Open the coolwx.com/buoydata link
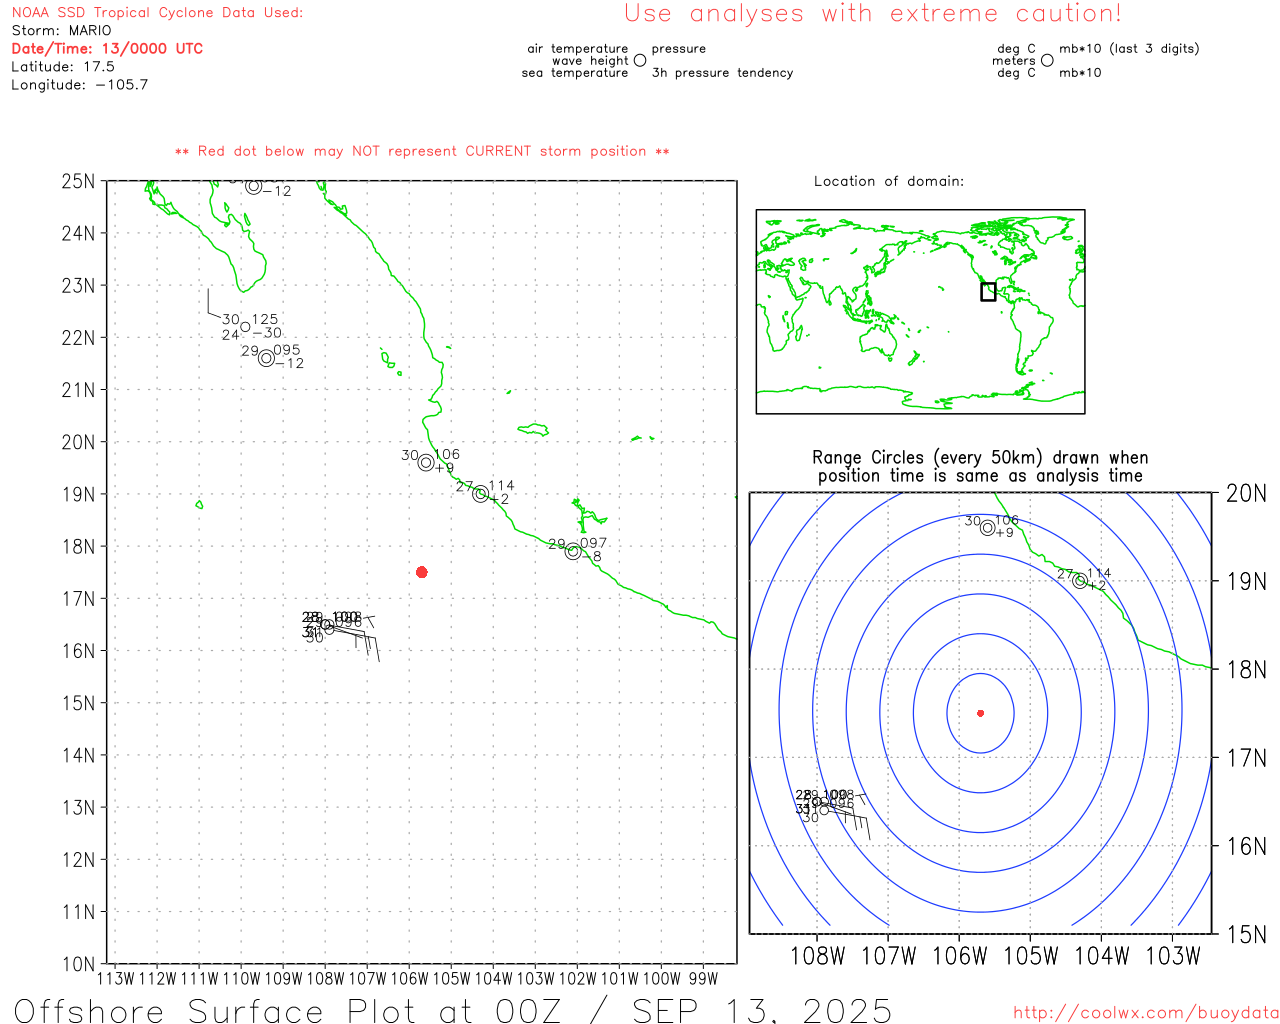The height and width of the screenshot is (1024, 1280). (x=1146, y=1012)
